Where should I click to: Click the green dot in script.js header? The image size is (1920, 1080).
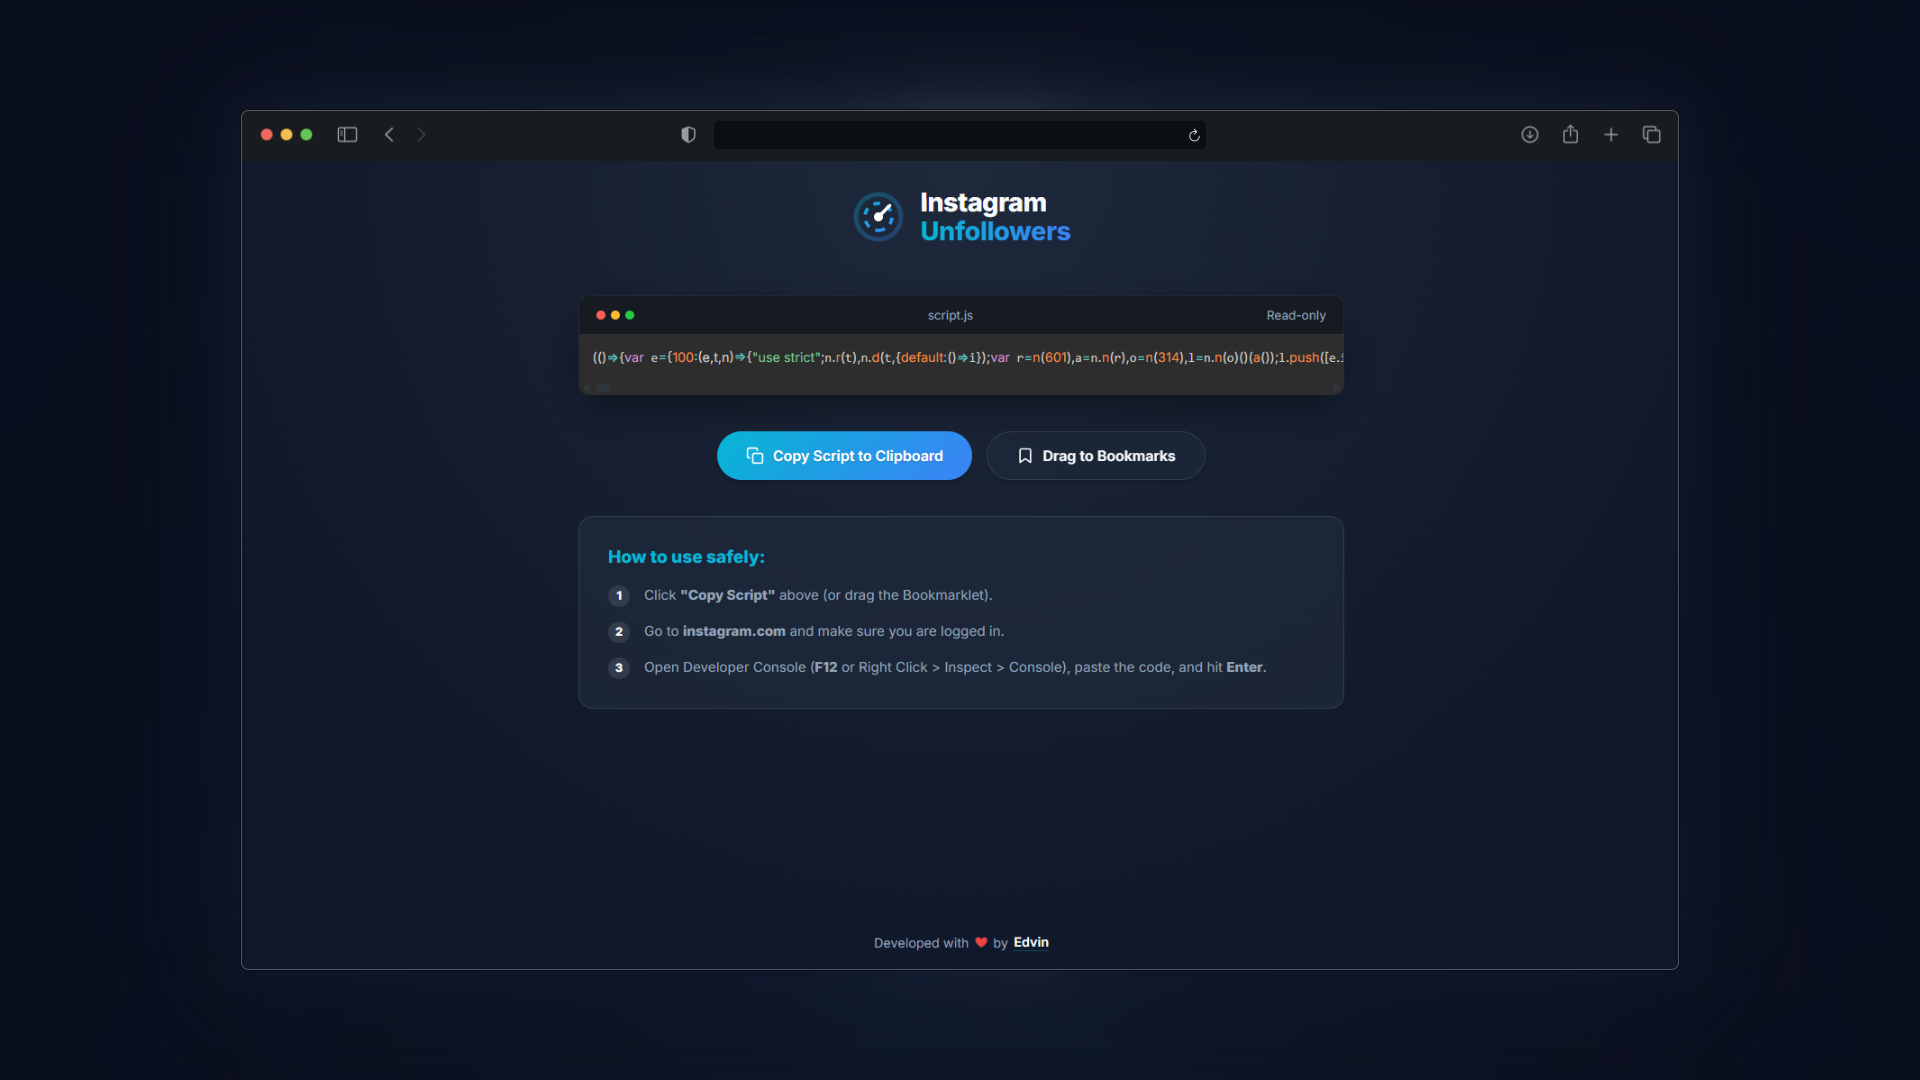[630, 315]
